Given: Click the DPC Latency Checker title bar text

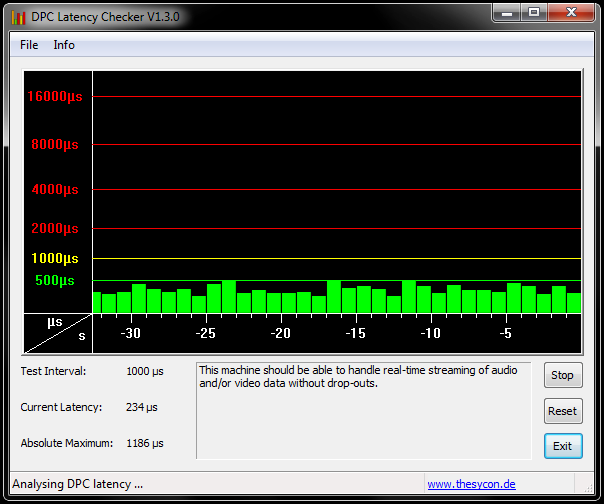Looking at the screenshot, I should click(105, 17).
